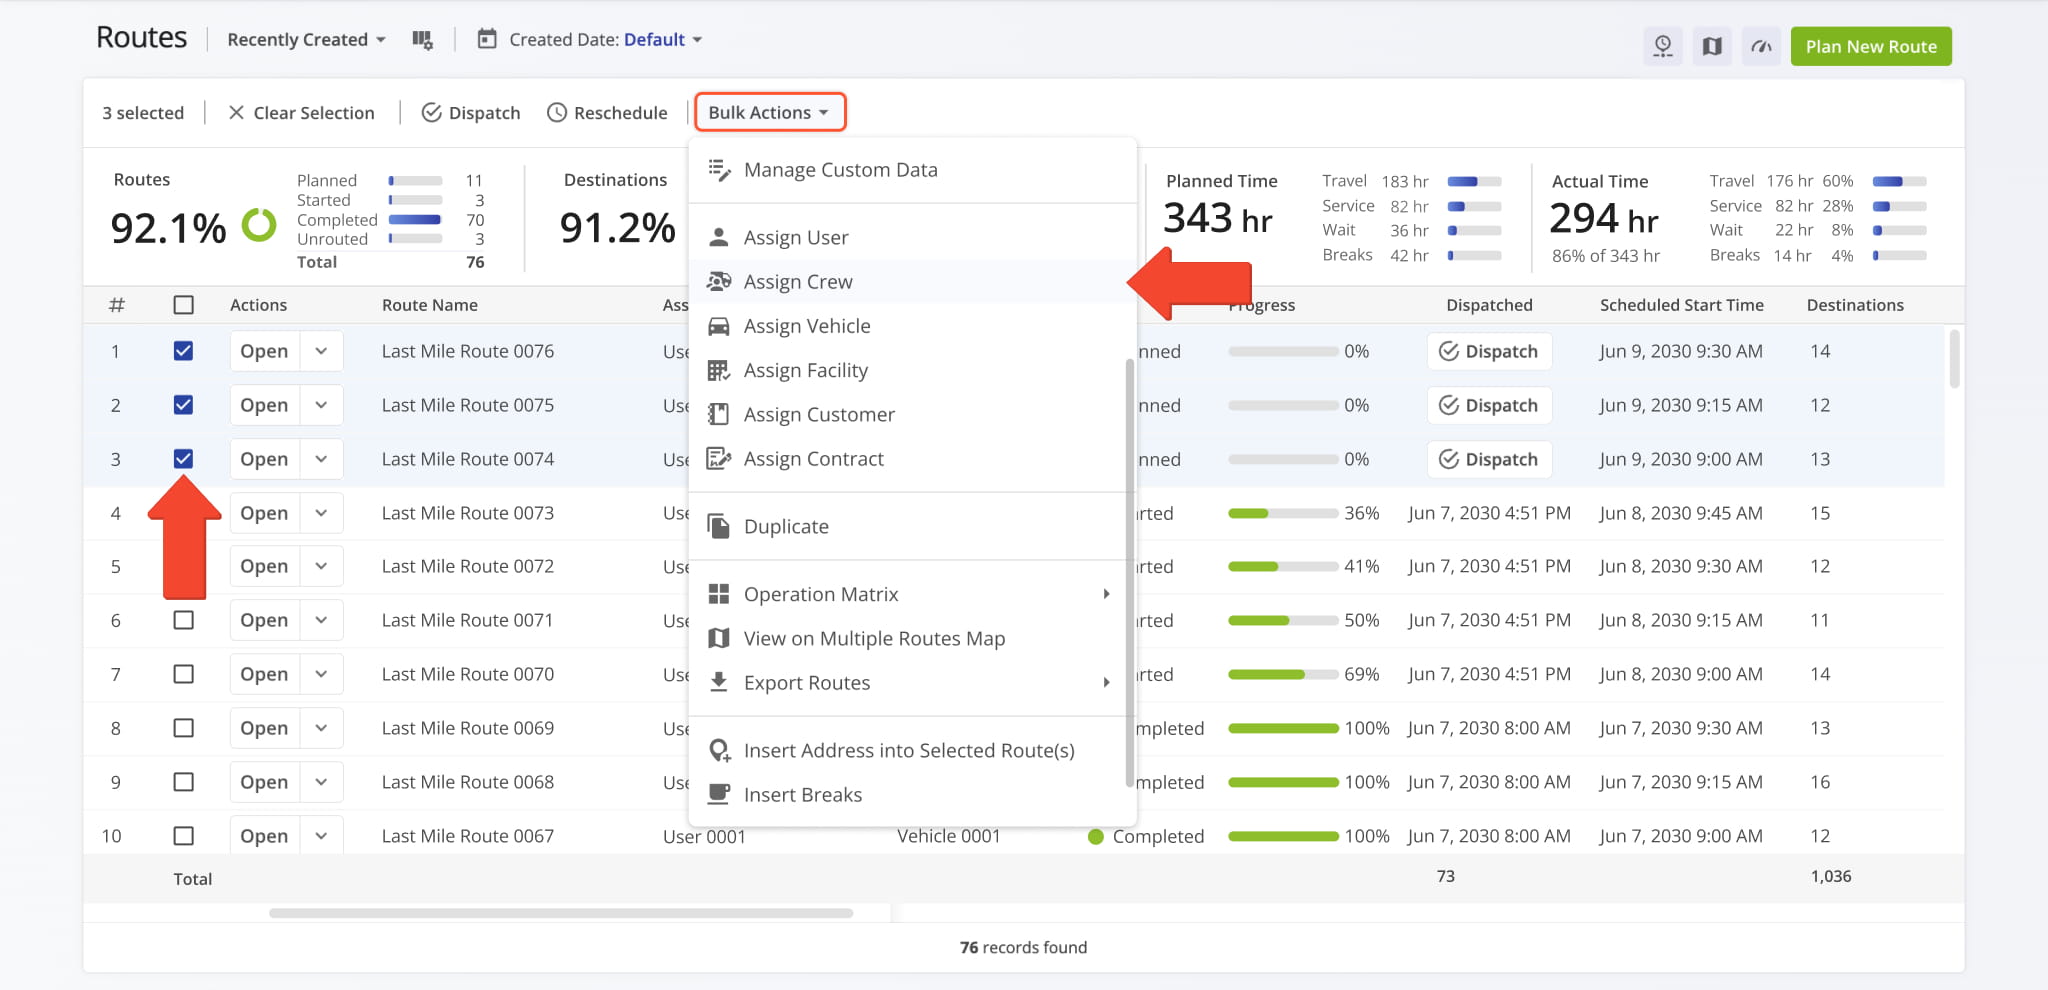The image size is (2048, 990).
Task: Click the Duplicate icon in menu
Action: (718, 527)
